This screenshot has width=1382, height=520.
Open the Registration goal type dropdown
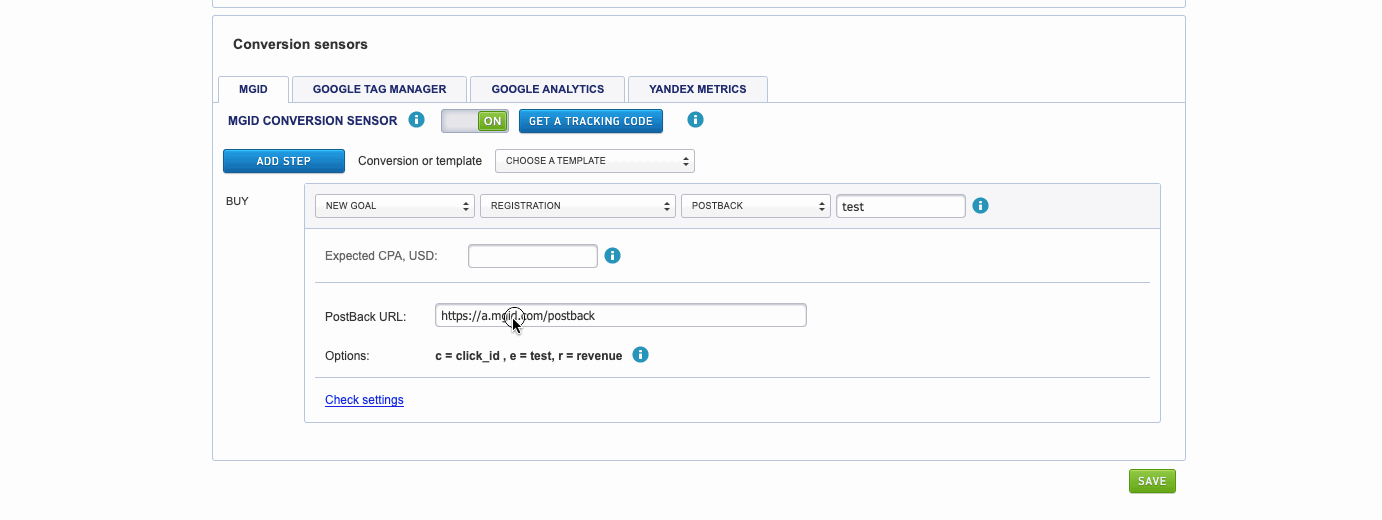click(577, 206)
